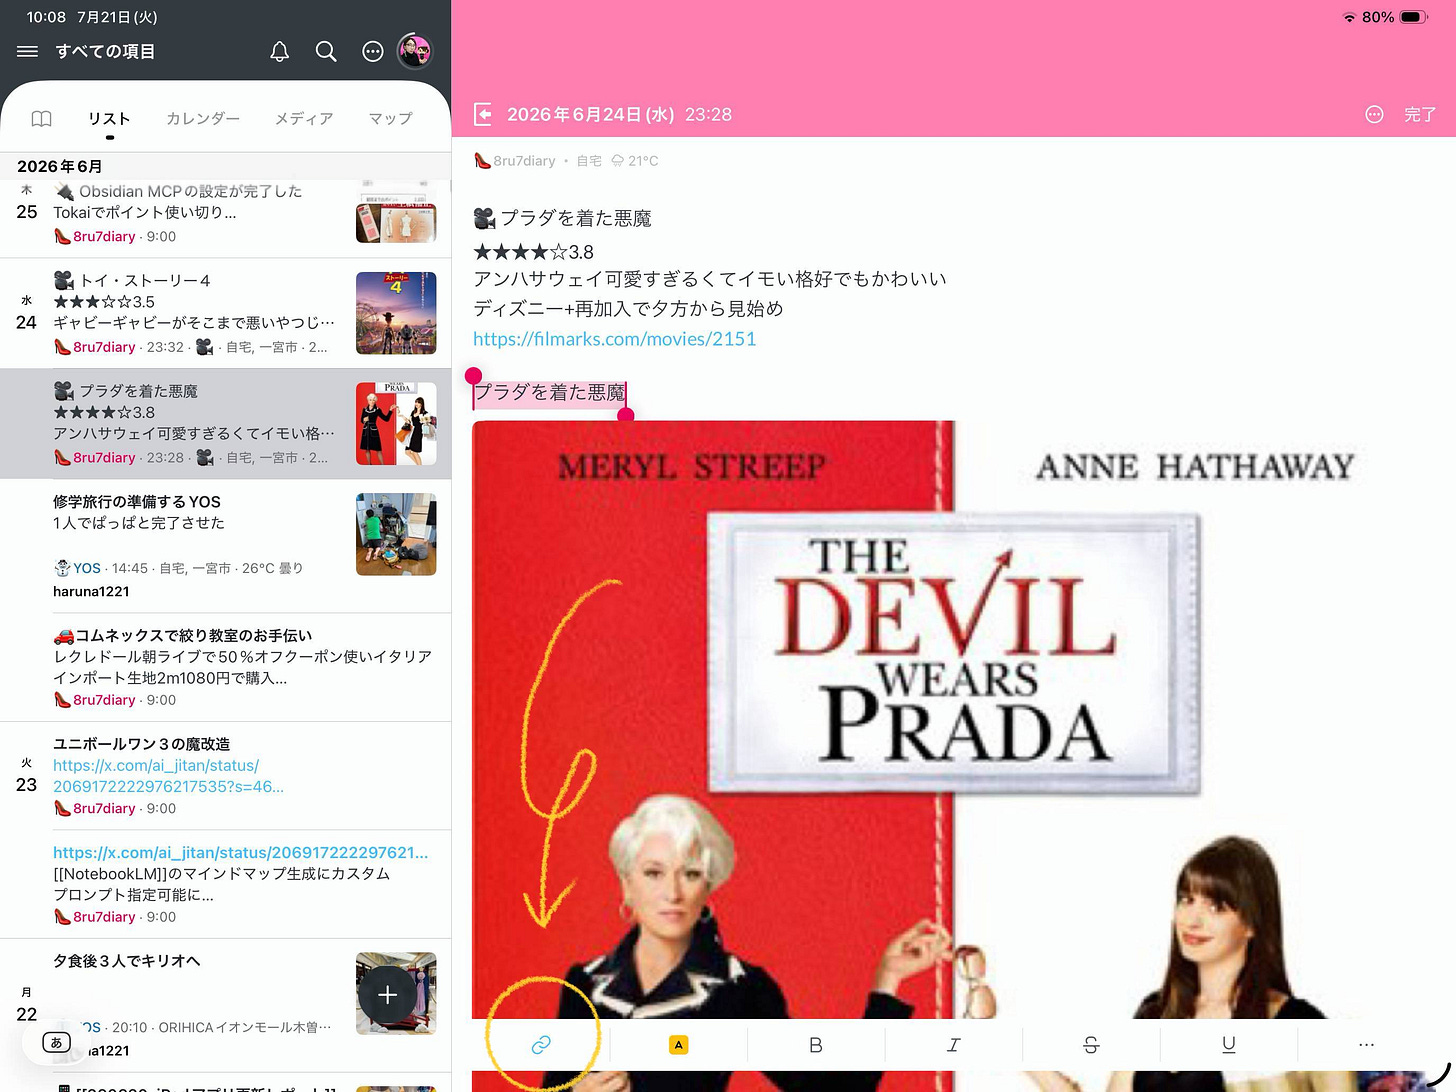The height and width of the screenshot is (1092, 1456).
Task: Tap the Wi-Fi status icon
Action: 1349,17
